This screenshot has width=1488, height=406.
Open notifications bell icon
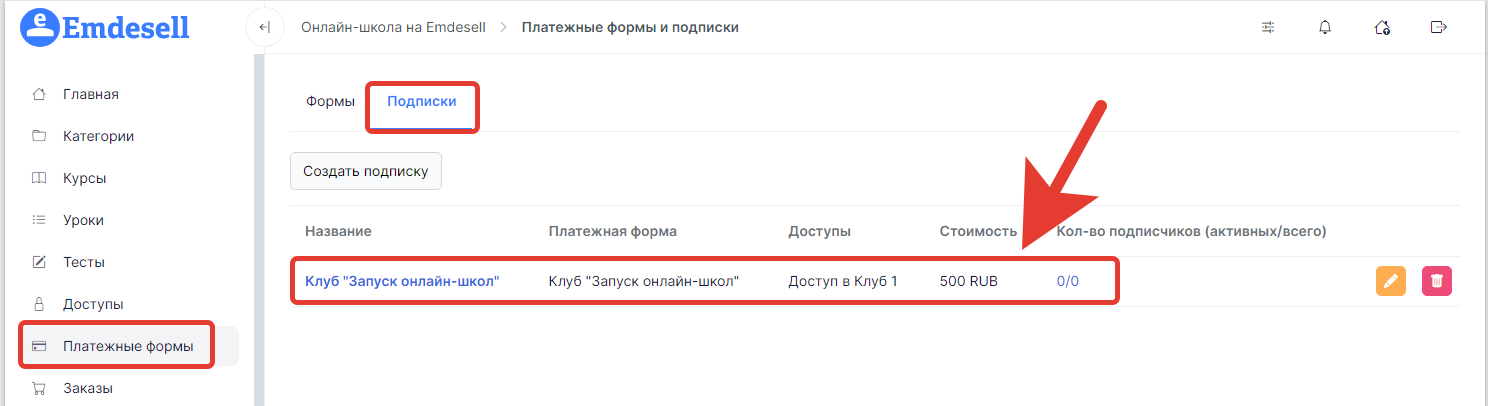pyautogui.click(x=1325, y=27)
